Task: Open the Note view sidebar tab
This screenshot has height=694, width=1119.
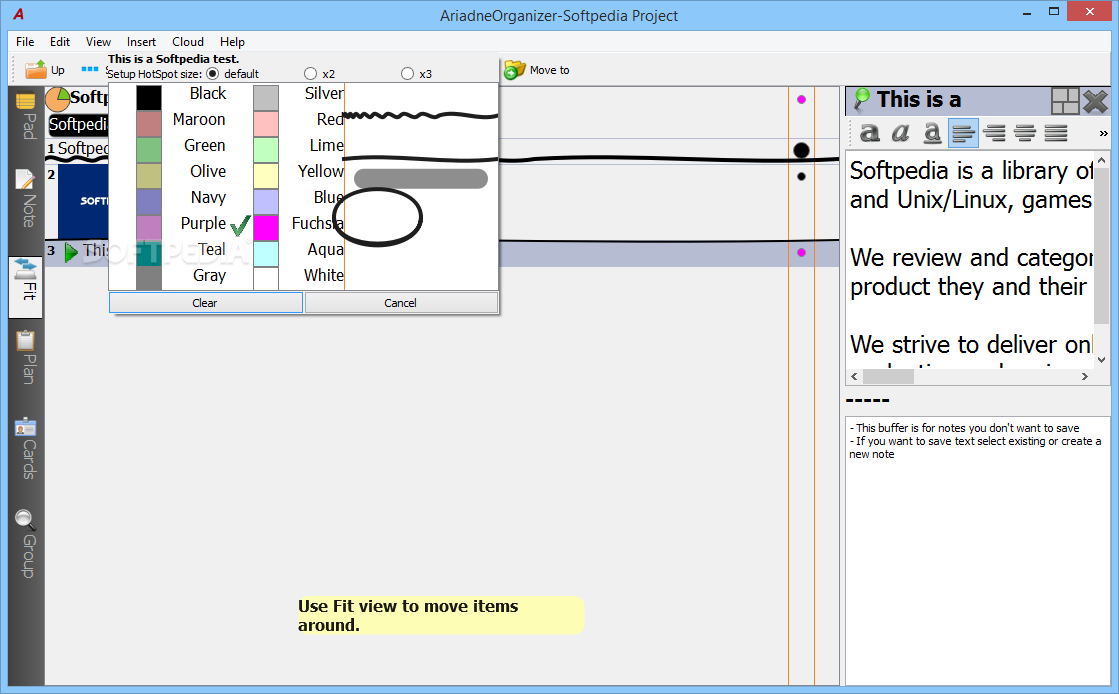Action: [x=26, y=198]
